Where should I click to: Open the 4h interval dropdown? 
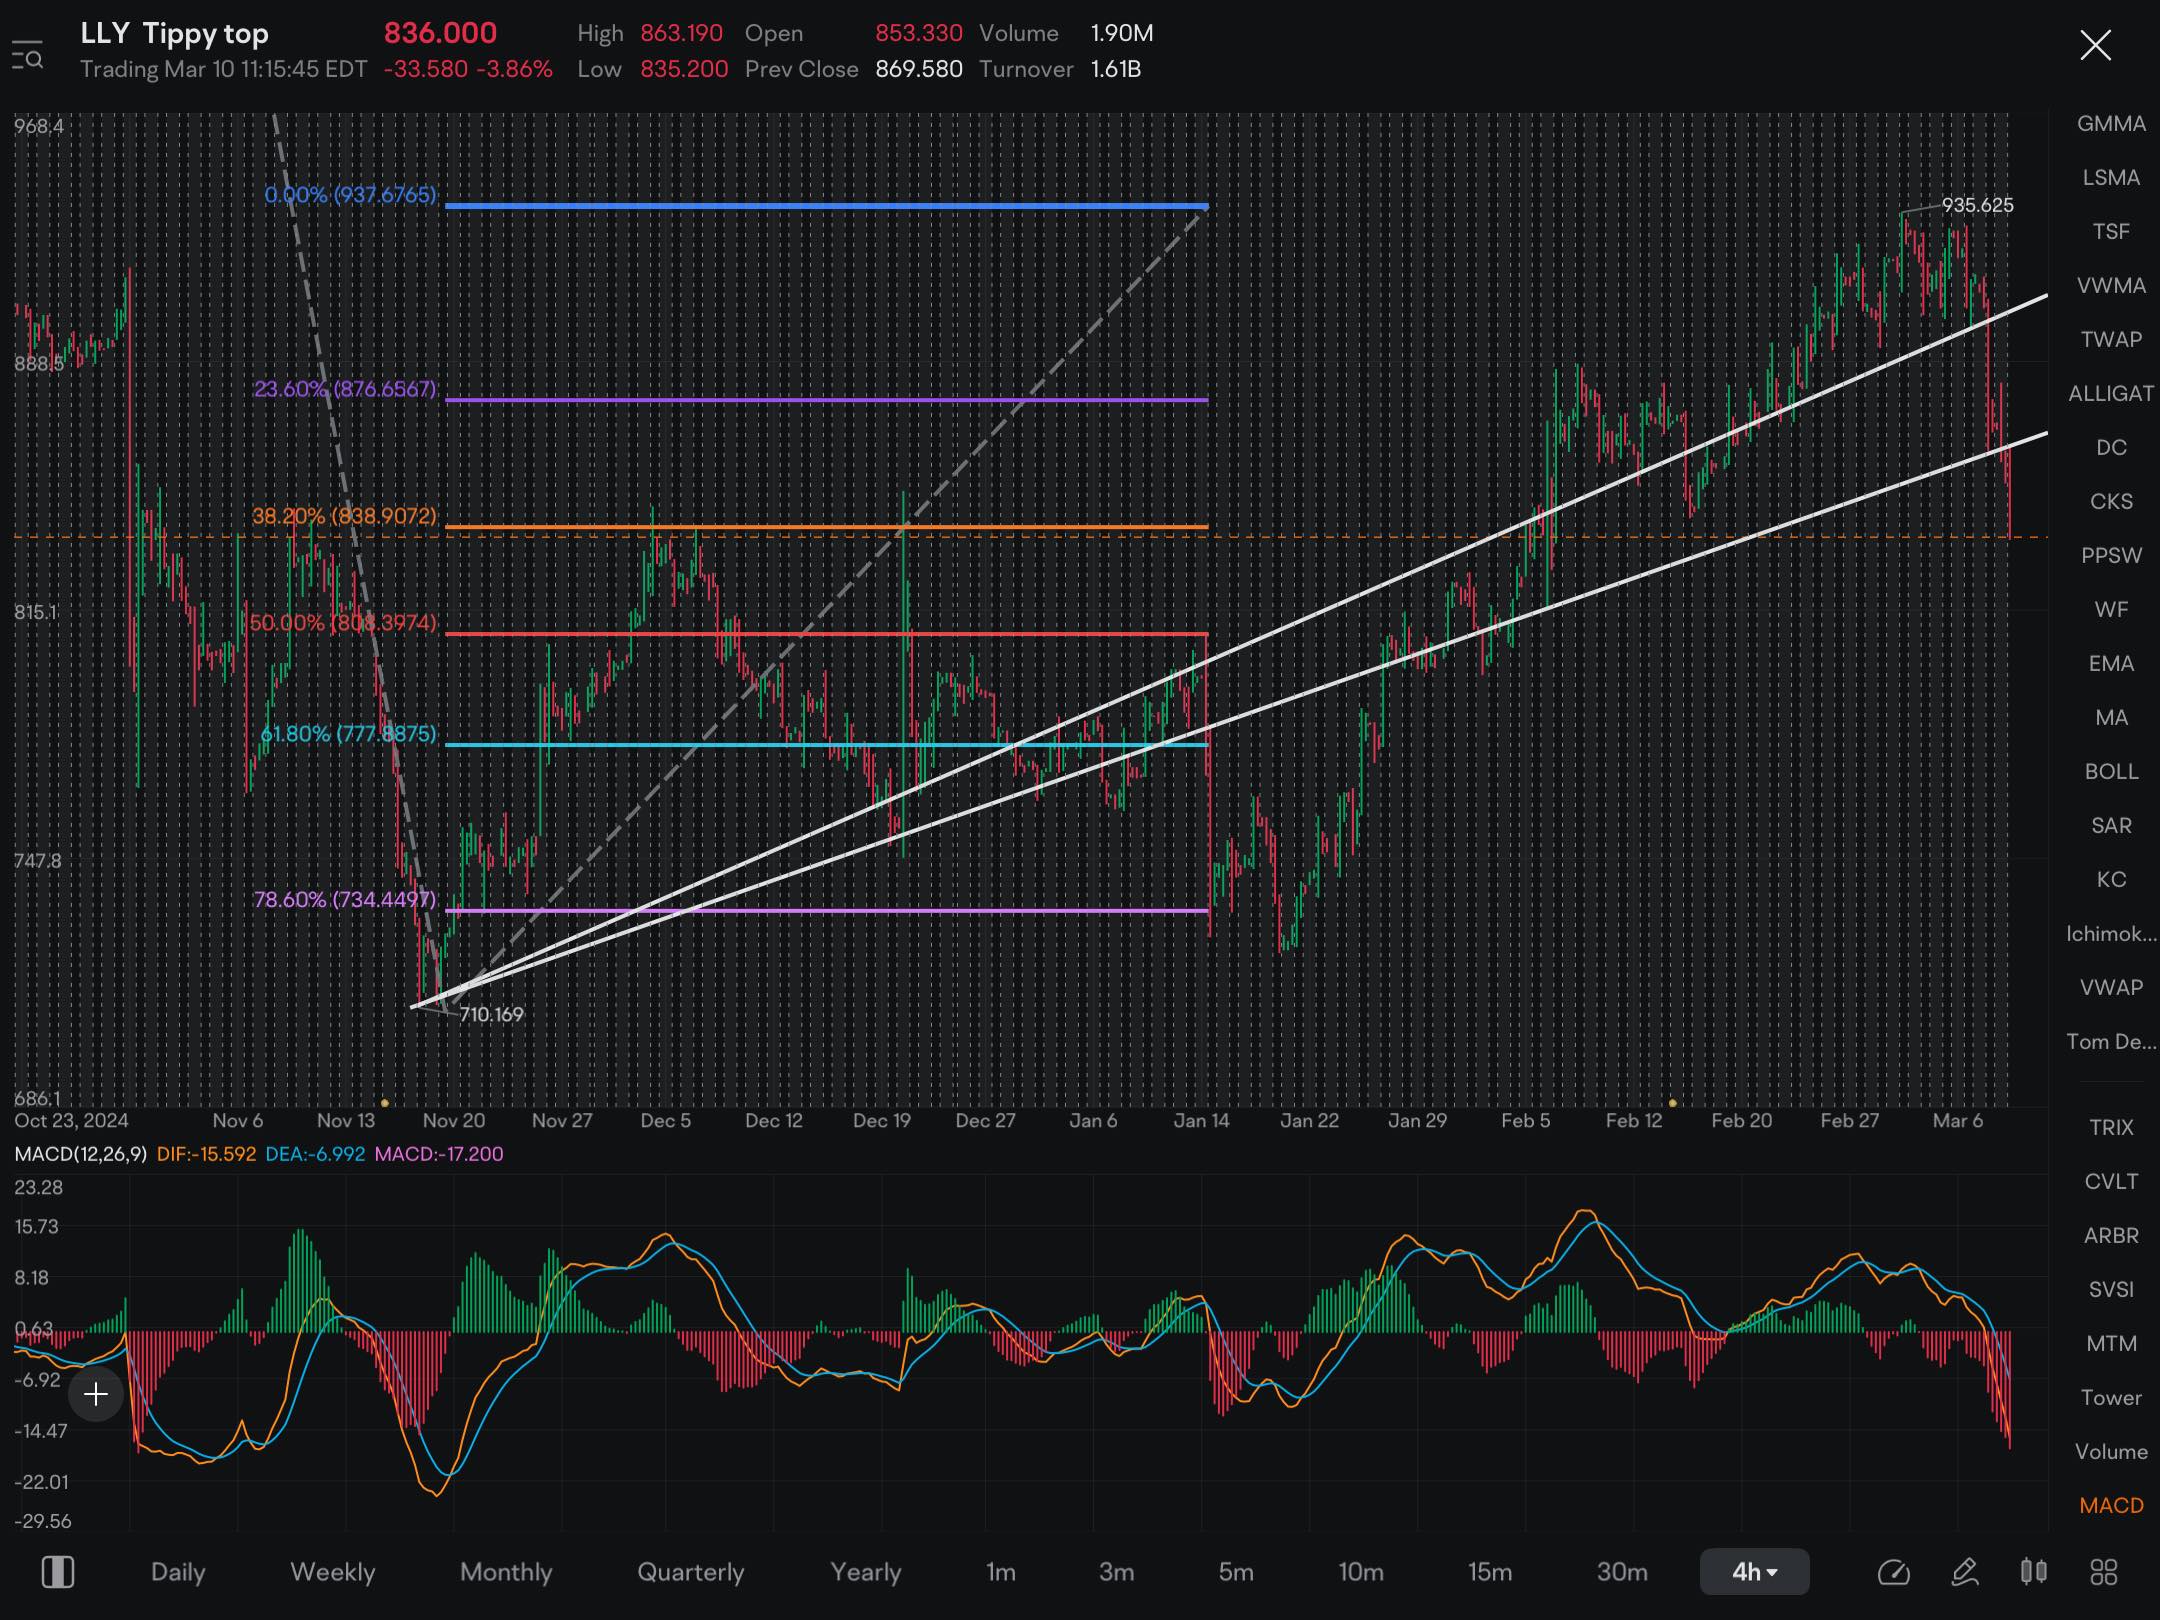pyautogui.click(x=1754, y=1572)
